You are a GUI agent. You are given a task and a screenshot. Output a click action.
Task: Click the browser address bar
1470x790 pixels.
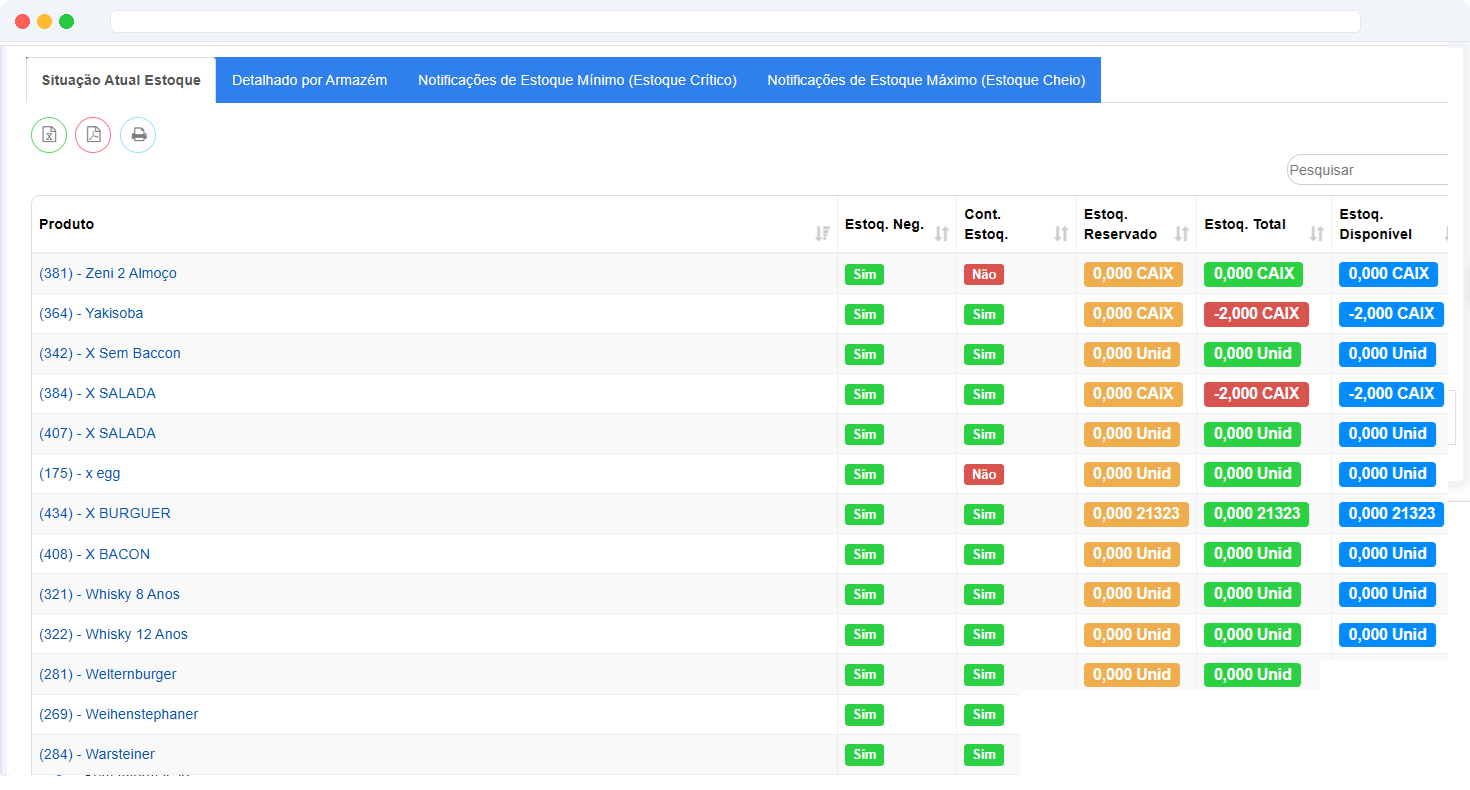pos(735,21)
